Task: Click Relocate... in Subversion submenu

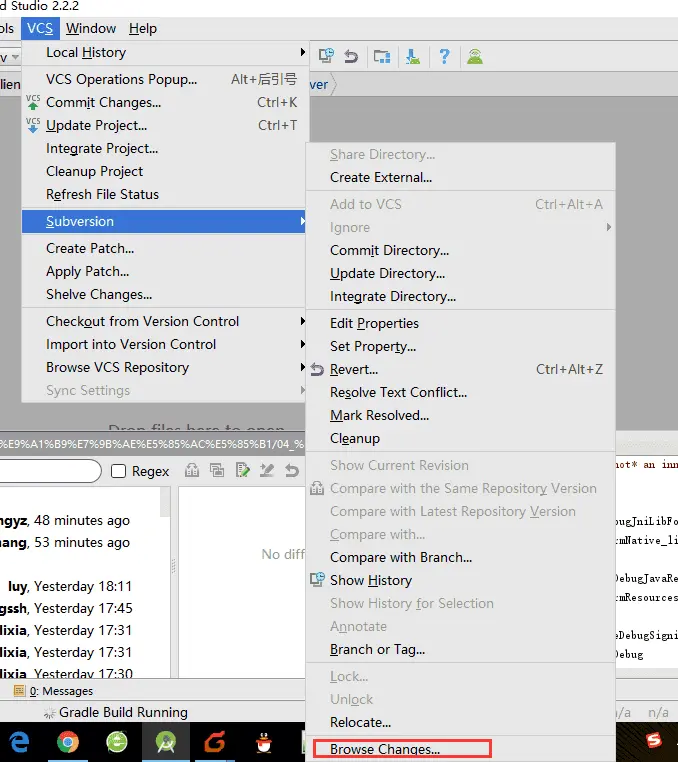Action: point(461,722)
